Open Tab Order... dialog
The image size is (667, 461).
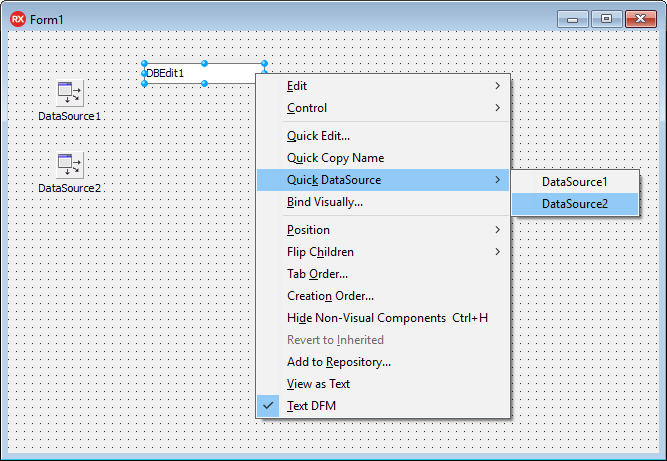(x=383, y=274)
